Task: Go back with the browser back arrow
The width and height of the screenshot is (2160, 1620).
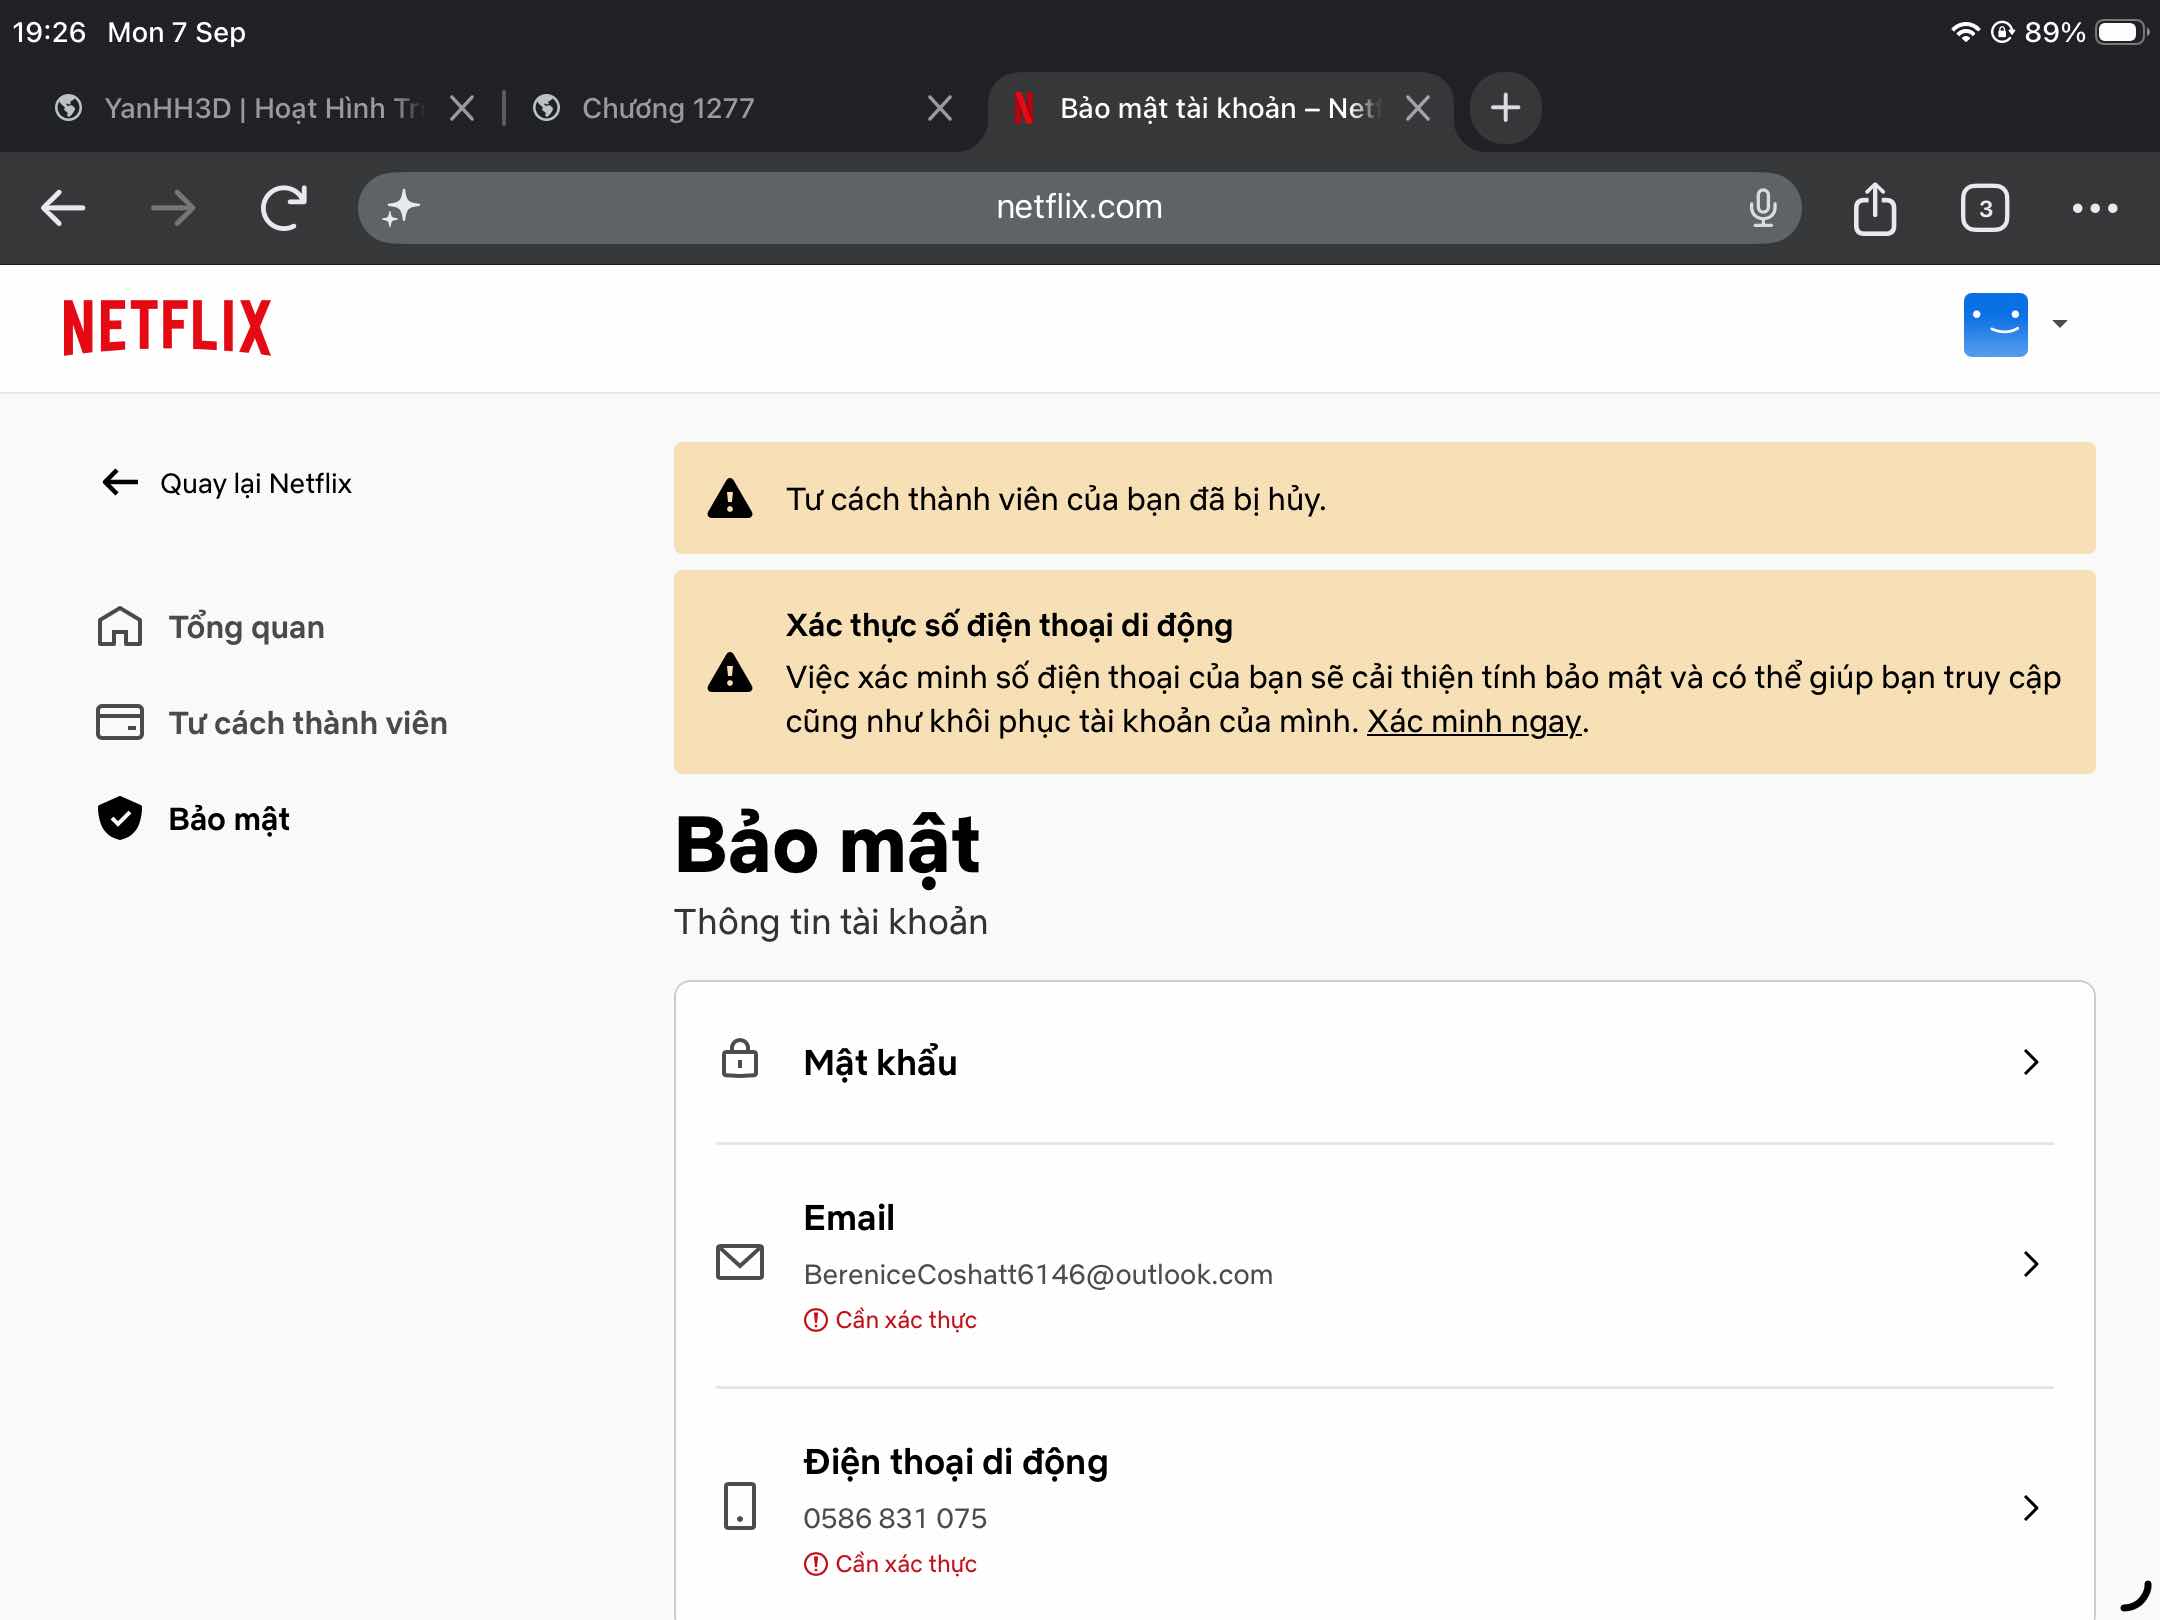Action: 63,208
